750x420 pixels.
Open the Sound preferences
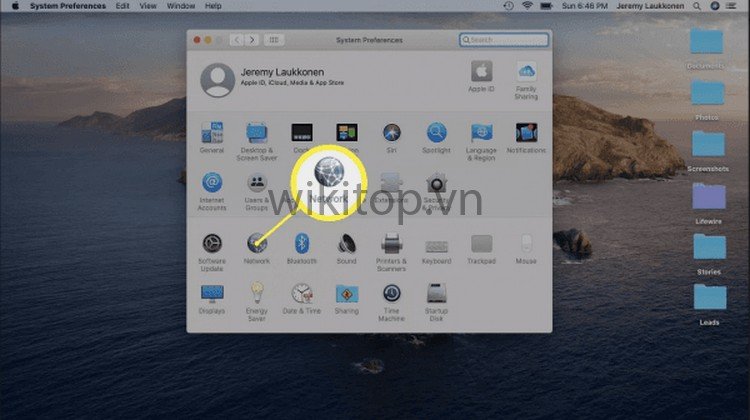346,243
